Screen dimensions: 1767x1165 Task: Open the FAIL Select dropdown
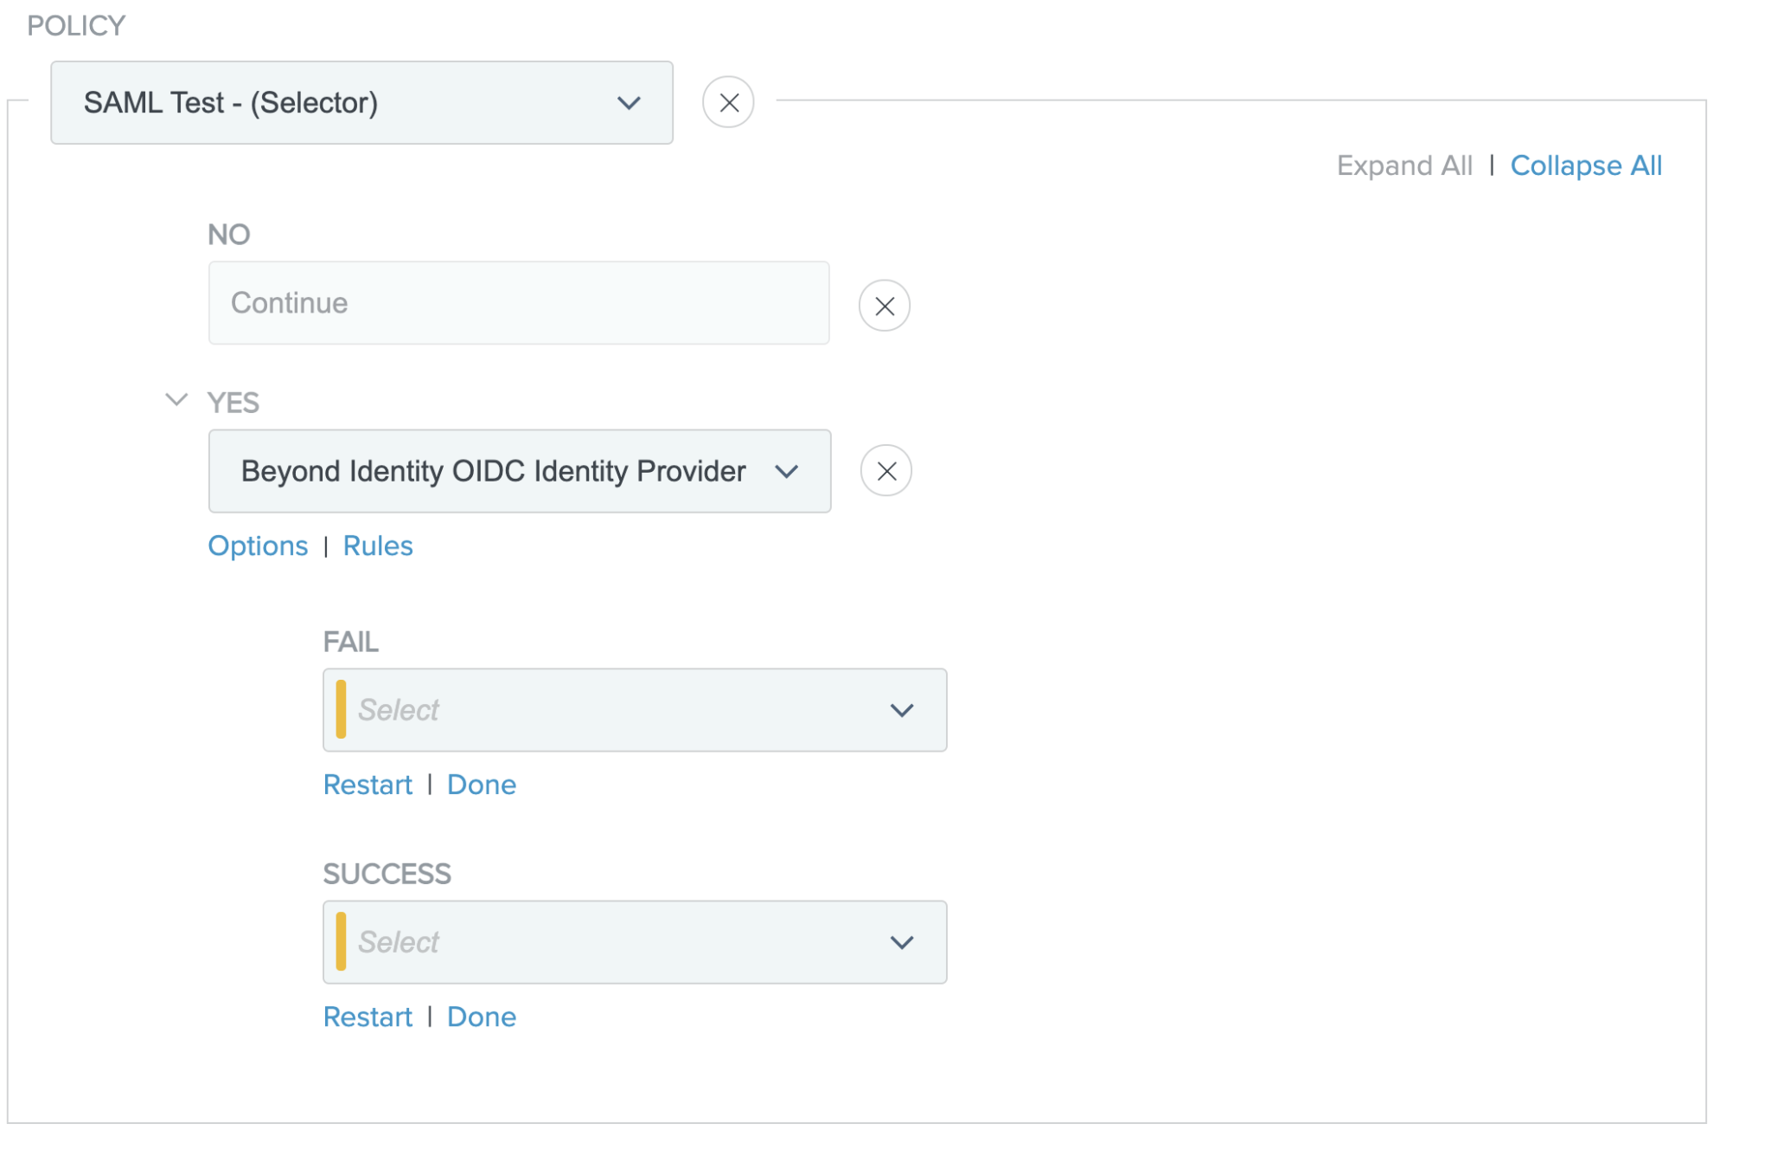point(634,710)
